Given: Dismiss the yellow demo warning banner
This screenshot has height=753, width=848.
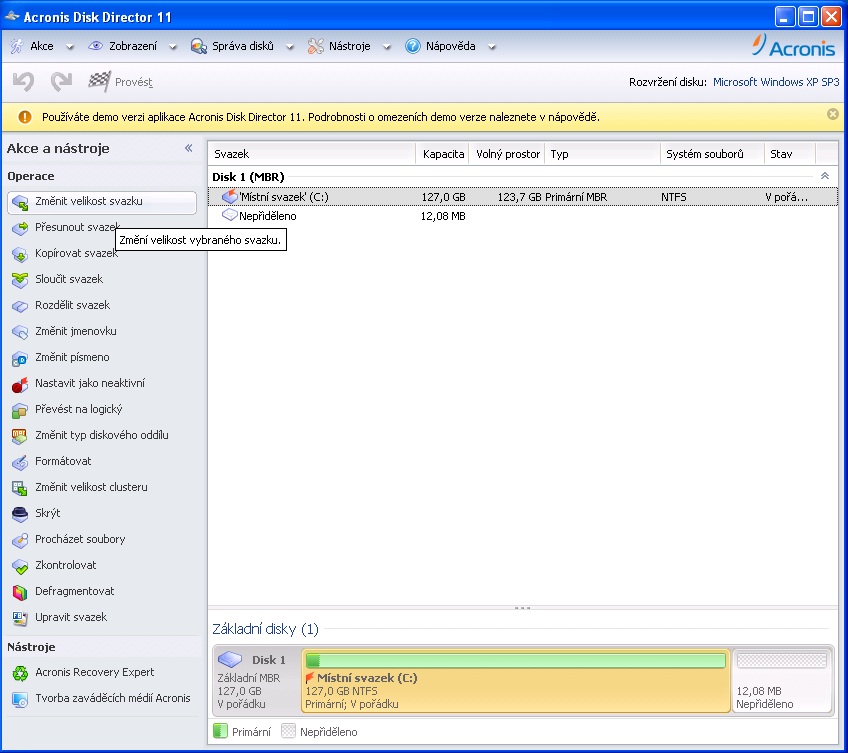Looking at the screenshot, I should [833, 114].
